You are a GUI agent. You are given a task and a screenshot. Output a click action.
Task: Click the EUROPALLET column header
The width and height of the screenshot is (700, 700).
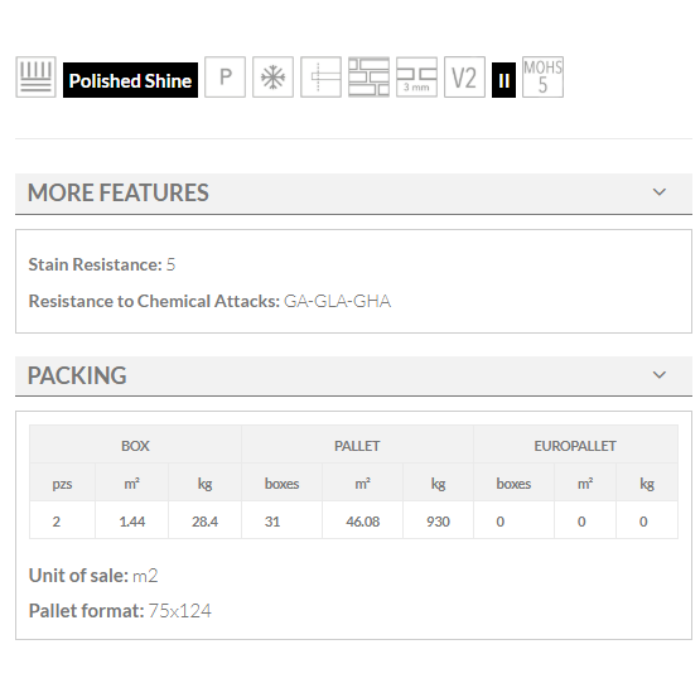click(575, 446)
